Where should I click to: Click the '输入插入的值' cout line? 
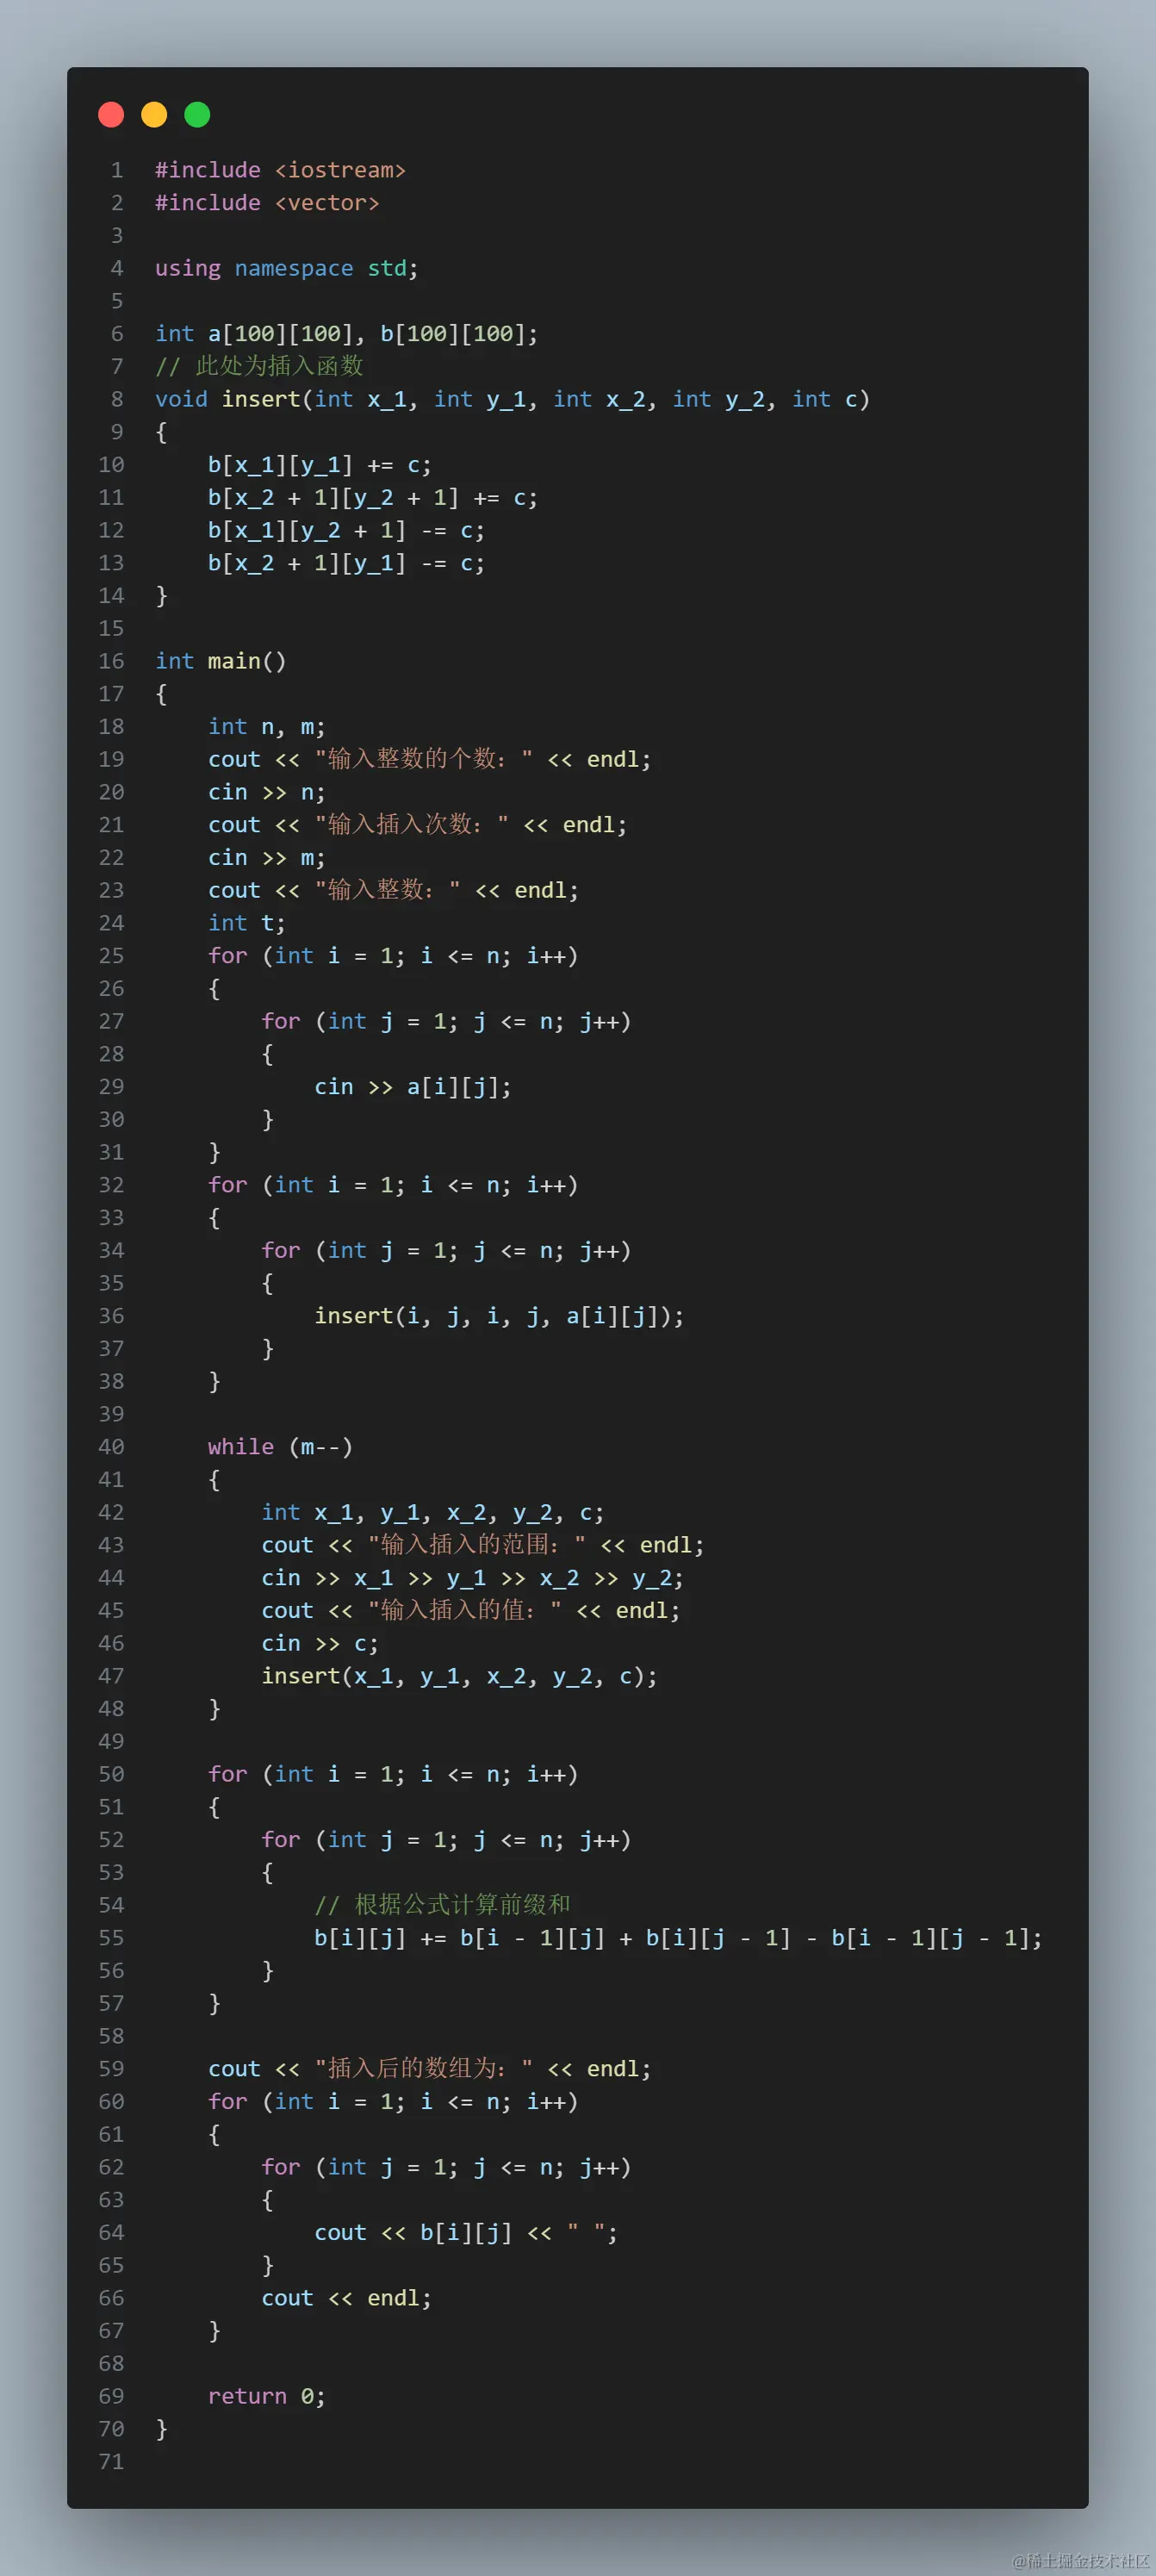[x=470, y=1611]
